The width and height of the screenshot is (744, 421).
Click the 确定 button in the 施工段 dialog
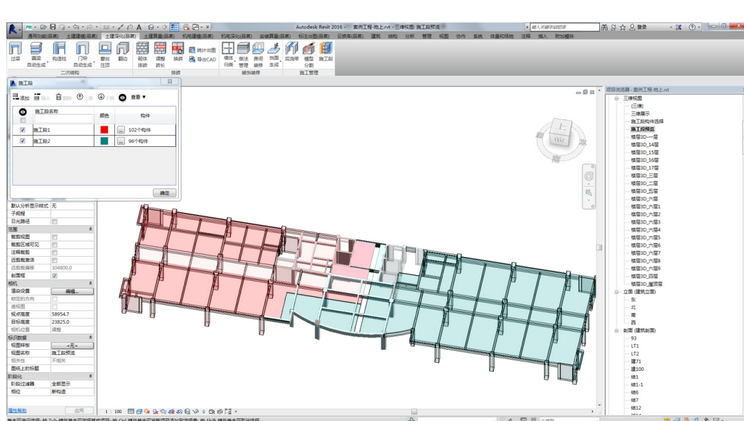click(x=165, y=193)
